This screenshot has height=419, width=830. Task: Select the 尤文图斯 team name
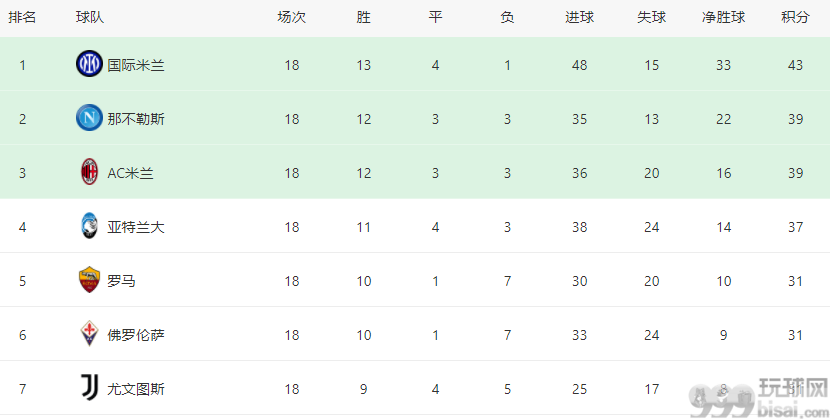coord(136,389)
